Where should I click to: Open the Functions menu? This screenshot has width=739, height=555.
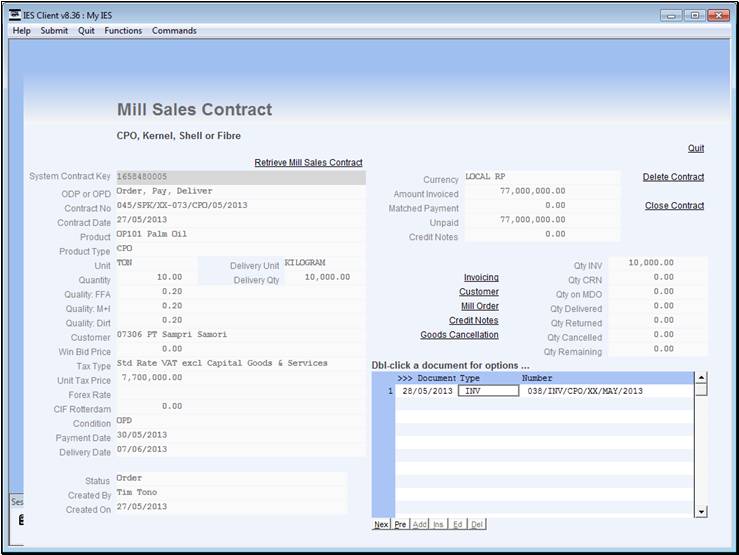click(123, 31)
